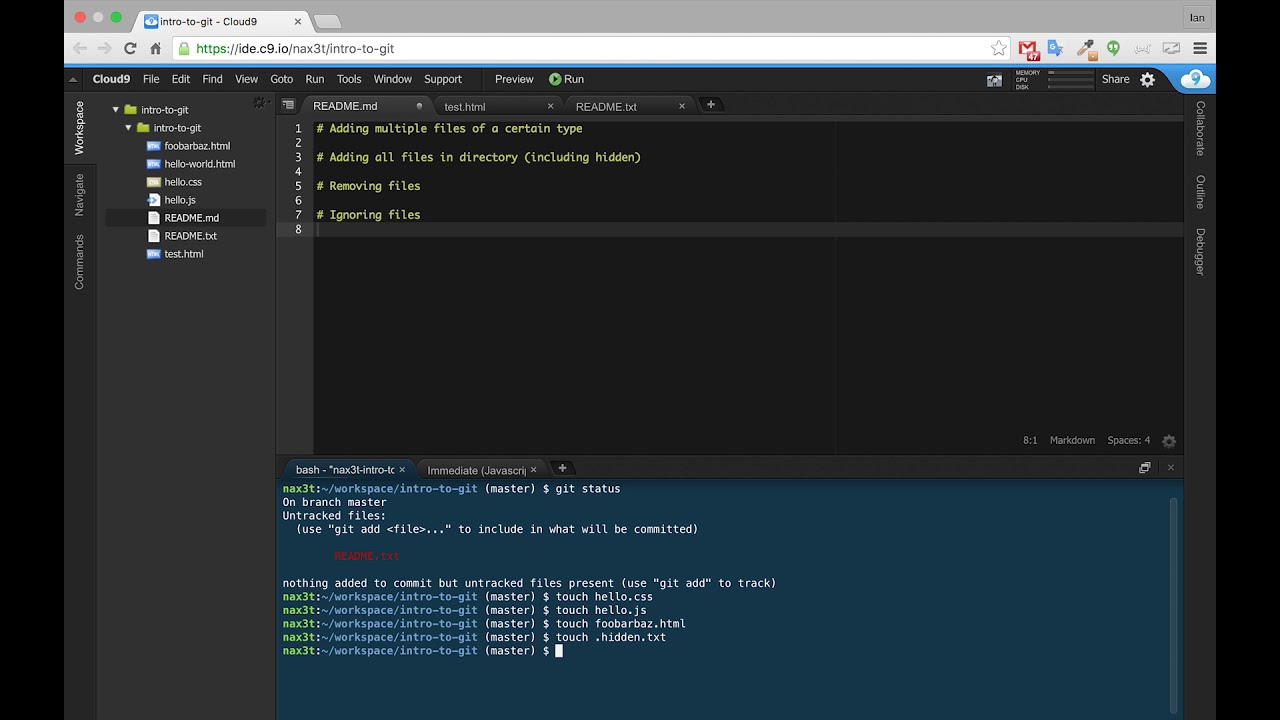
Task: Select the hello.js file icon
Action: 154,200
